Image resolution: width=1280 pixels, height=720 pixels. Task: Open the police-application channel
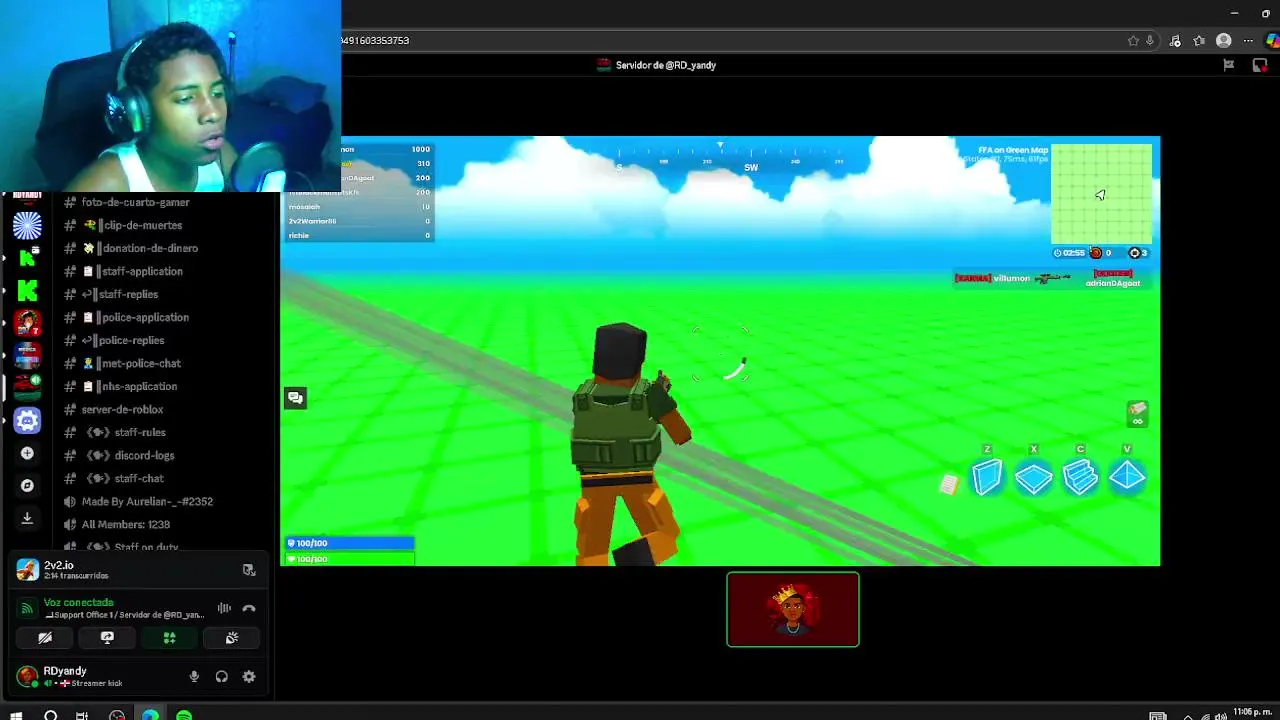click(136, 317)
